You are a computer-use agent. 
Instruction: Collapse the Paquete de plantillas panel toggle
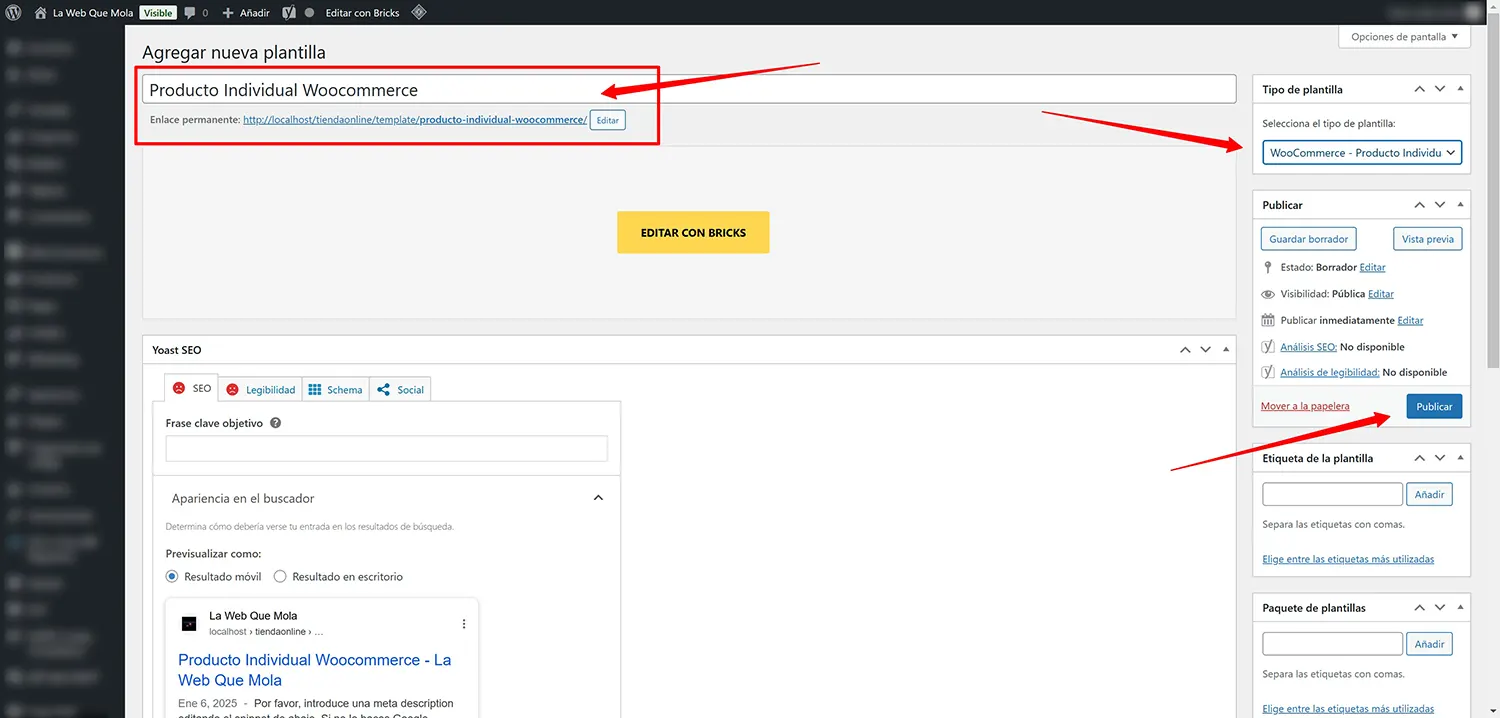click(1460, 607)
